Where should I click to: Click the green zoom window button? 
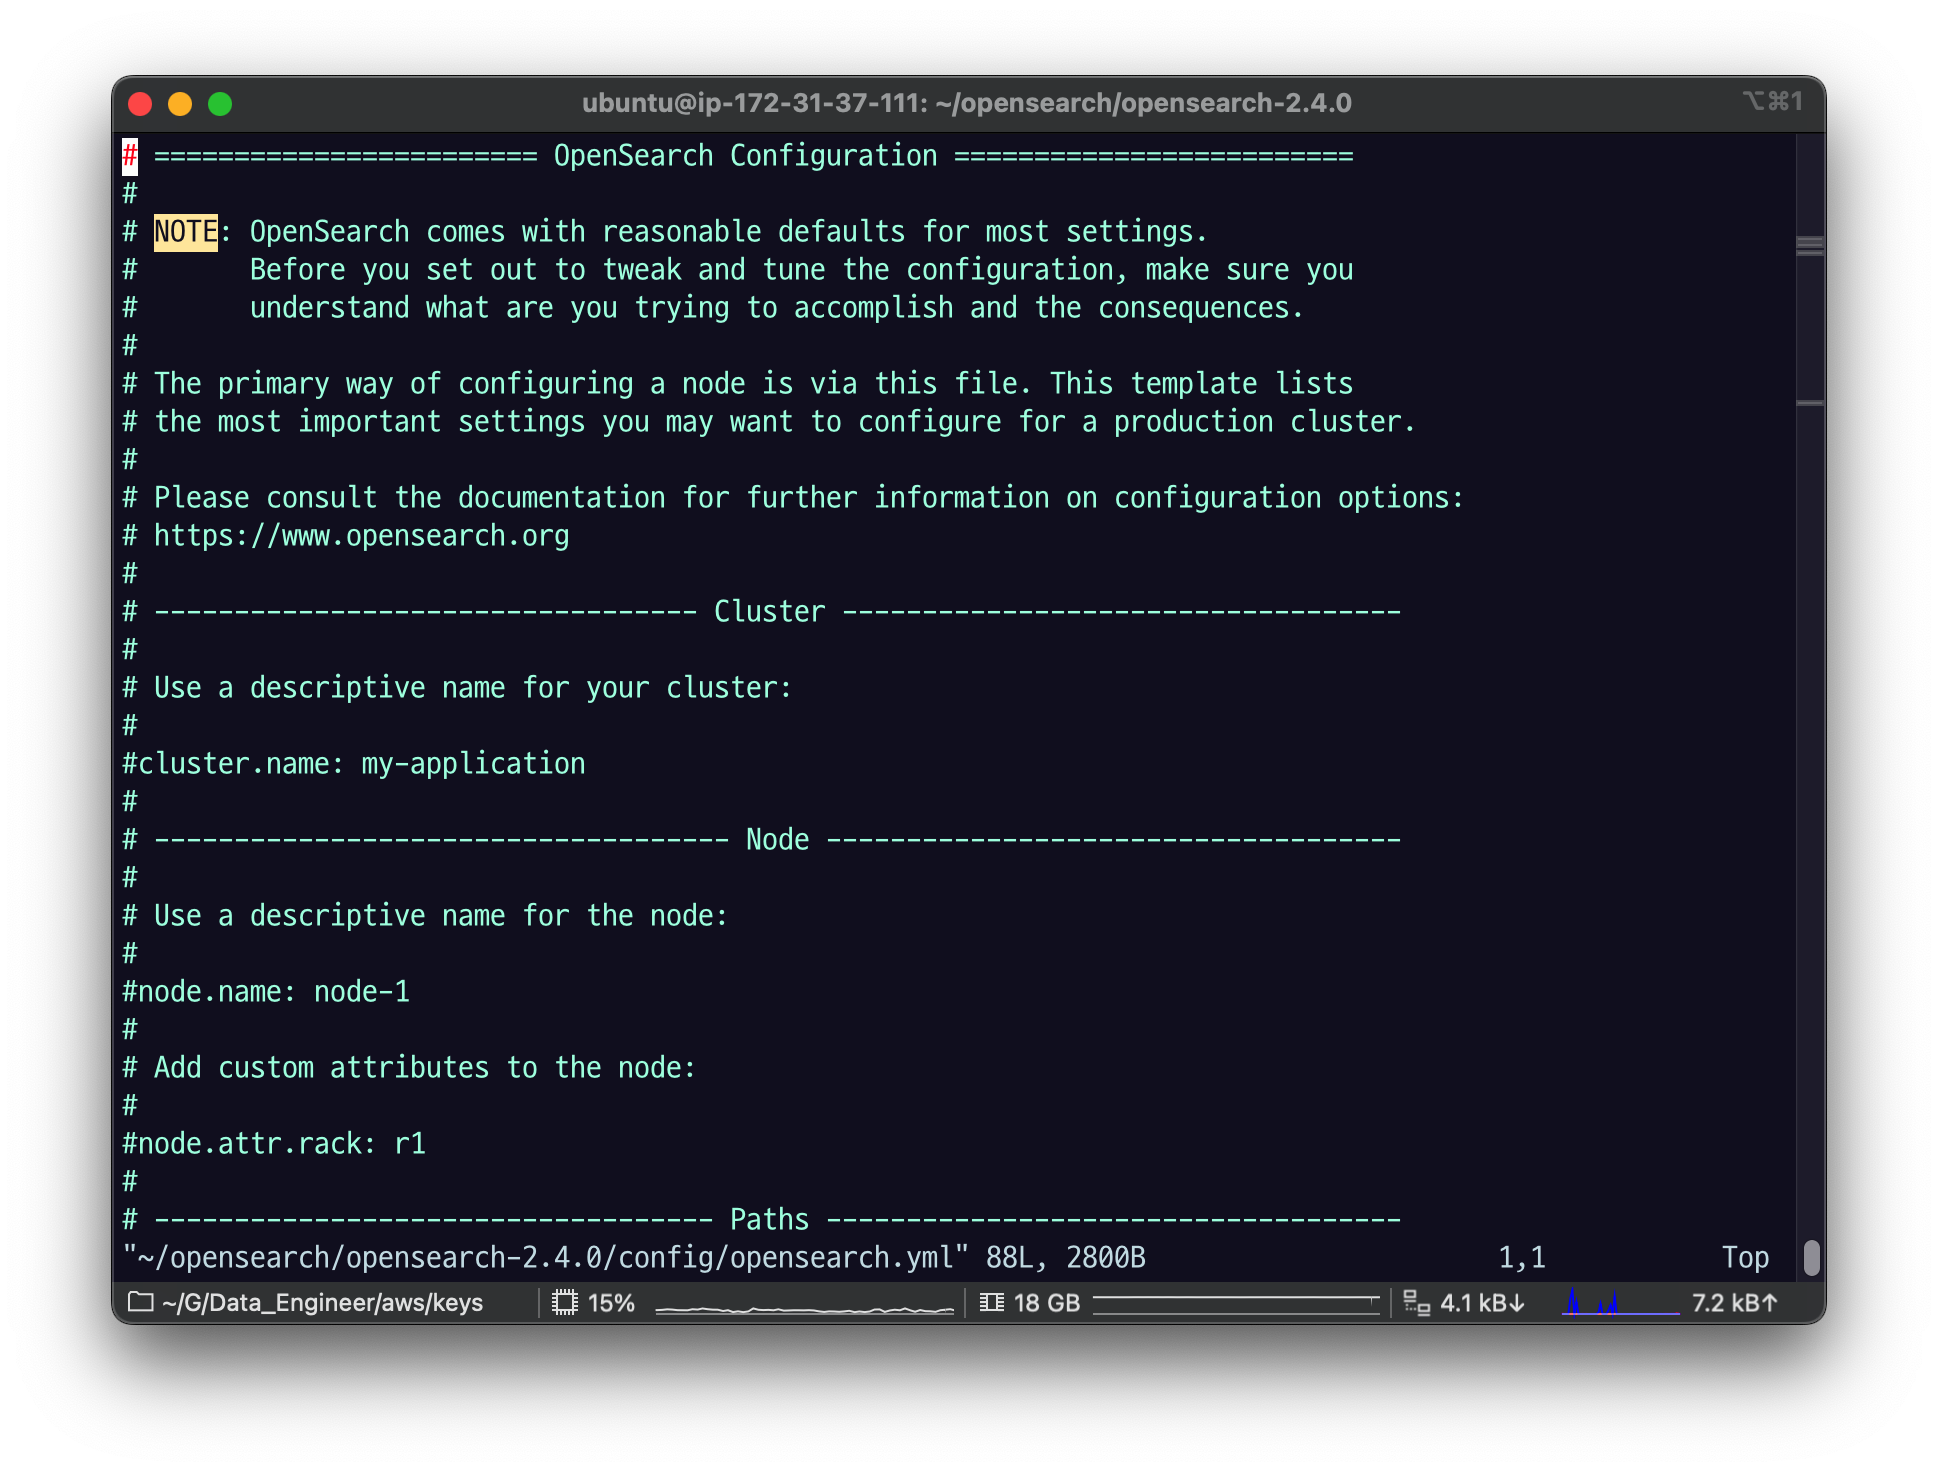tap(220, 104)
